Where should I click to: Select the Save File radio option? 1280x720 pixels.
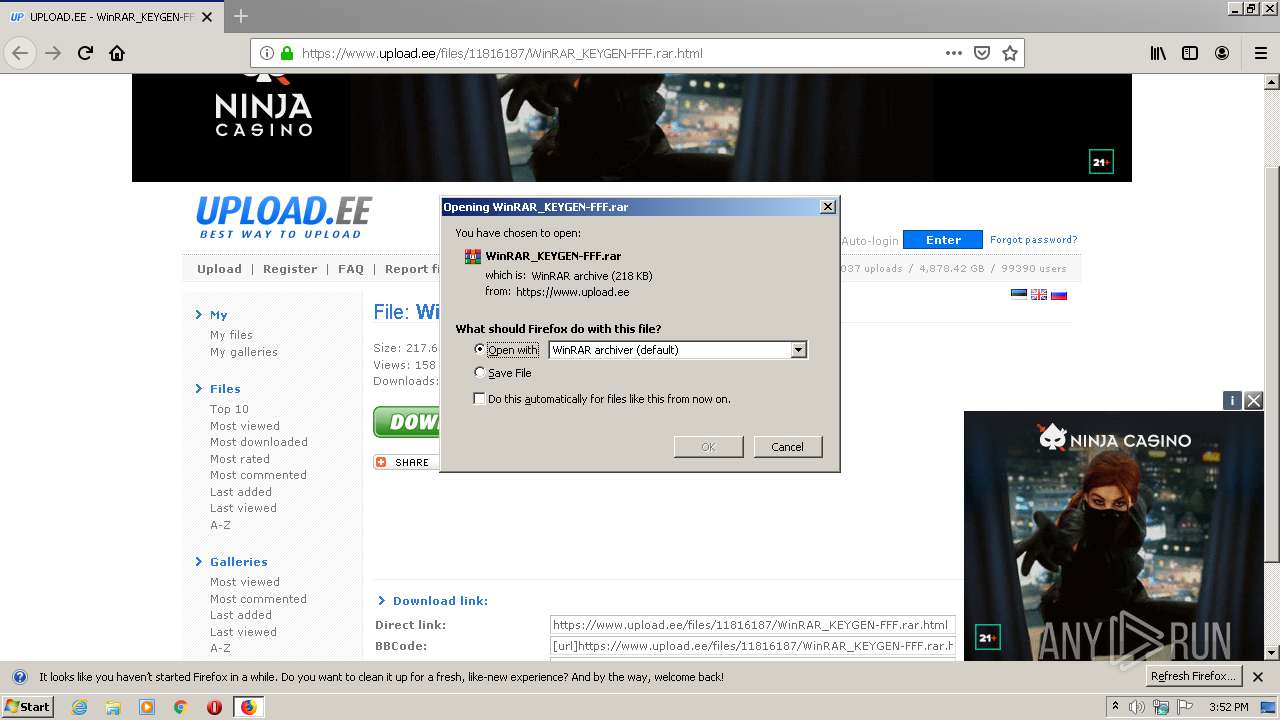pyautogui.click(x=480, y=372)
